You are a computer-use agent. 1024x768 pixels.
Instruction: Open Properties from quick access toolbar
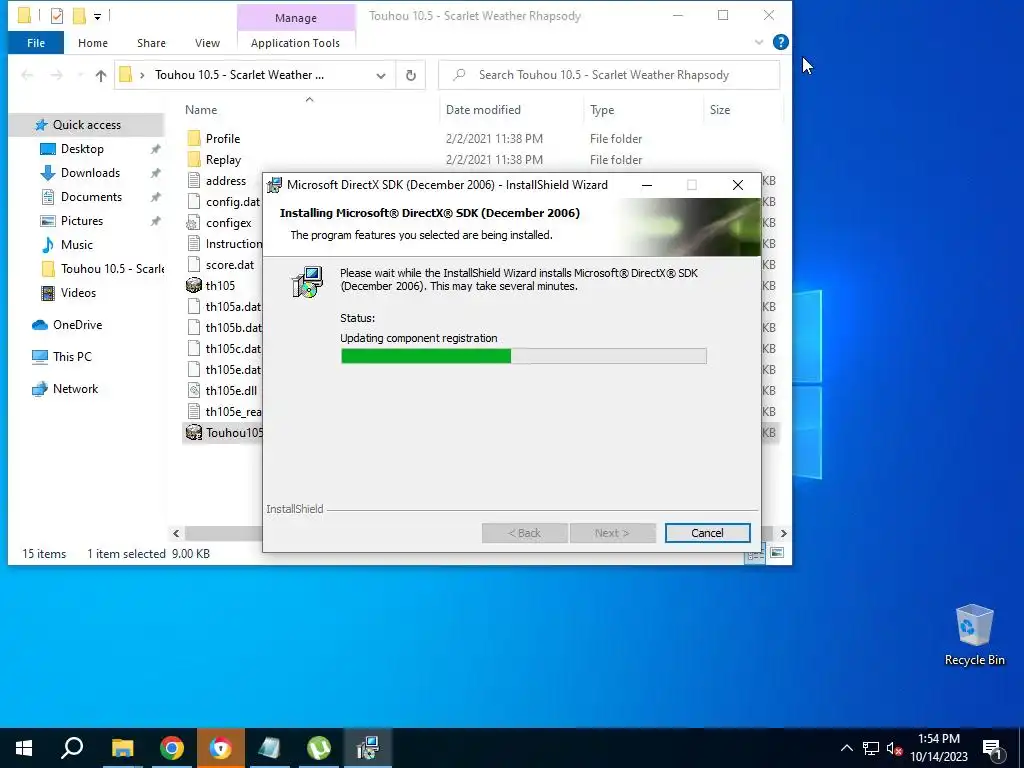57,15
